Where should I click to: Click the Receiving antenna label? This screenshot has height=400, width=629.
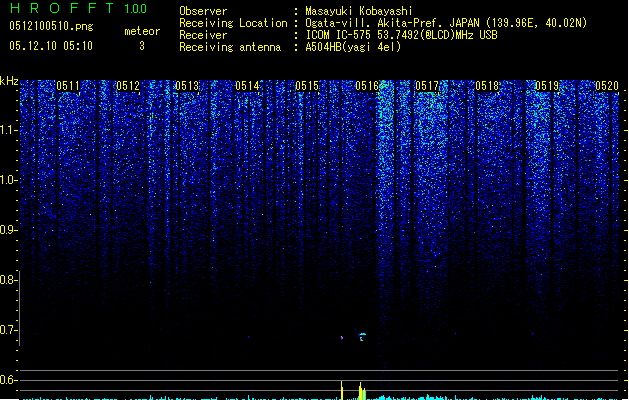(x=230, y=47)
